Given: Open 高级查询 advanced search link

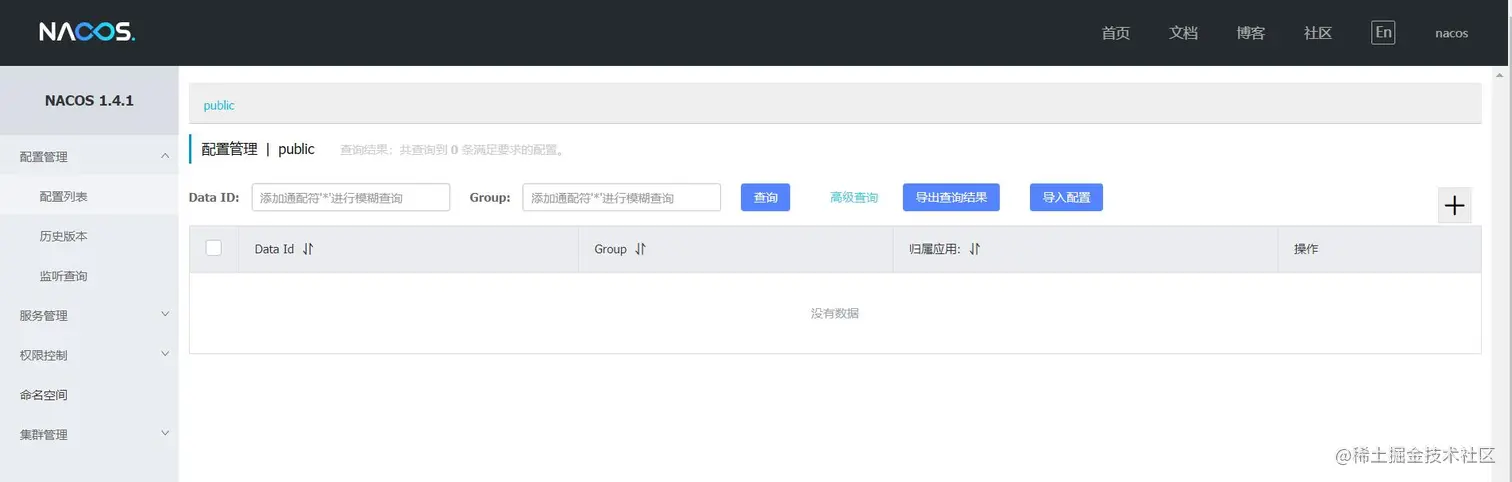Looking at the screenshot, I should [854, 198].
